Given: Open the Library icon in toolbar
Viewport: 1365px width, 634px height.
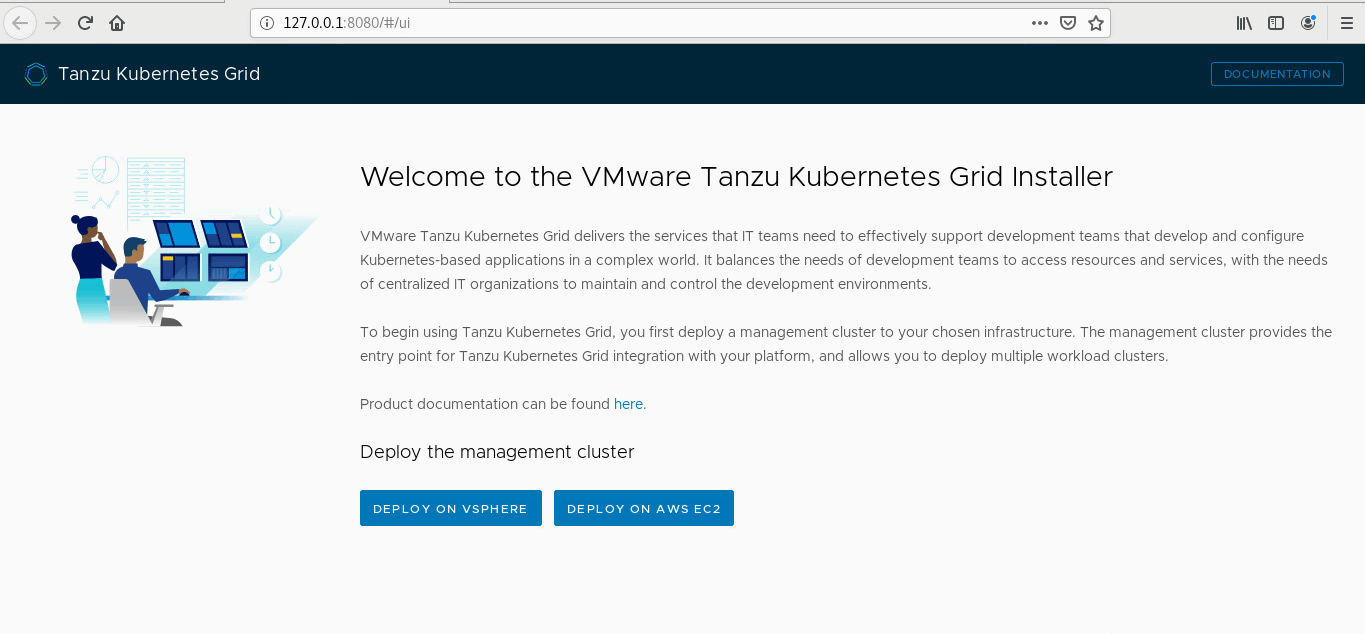Looking at the screenshot, I should pos(1244,23).
